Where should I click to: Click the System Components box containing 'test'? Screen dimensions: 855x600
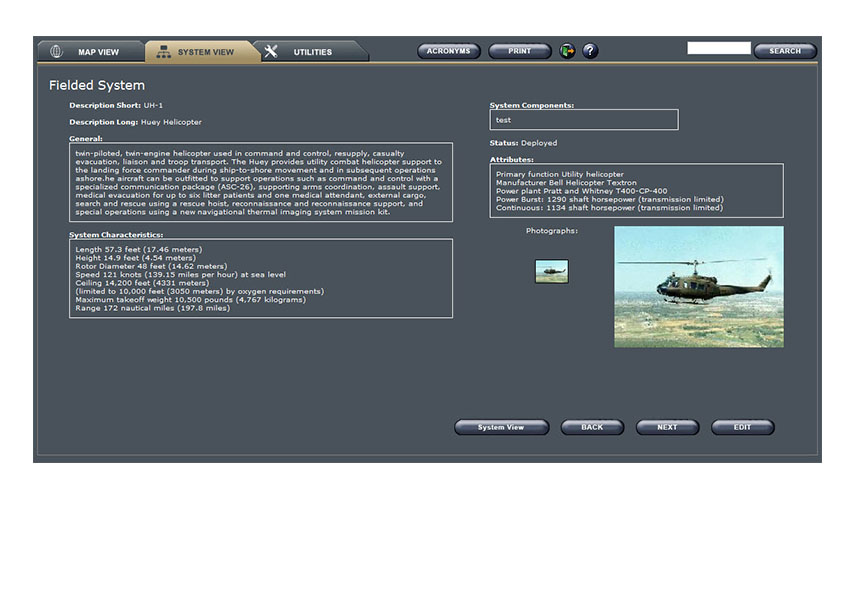point(584,120)
